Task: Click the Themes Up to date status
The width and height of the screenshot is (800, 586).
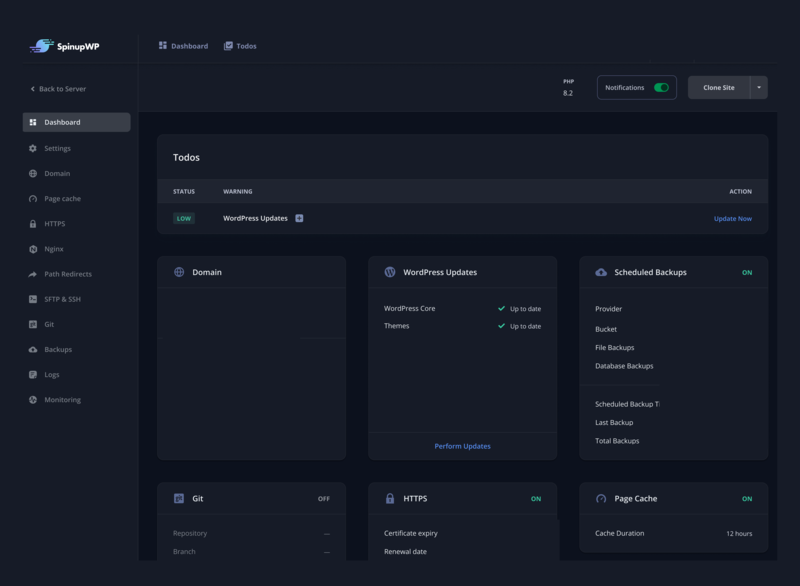Action: [x=519, y=326]
